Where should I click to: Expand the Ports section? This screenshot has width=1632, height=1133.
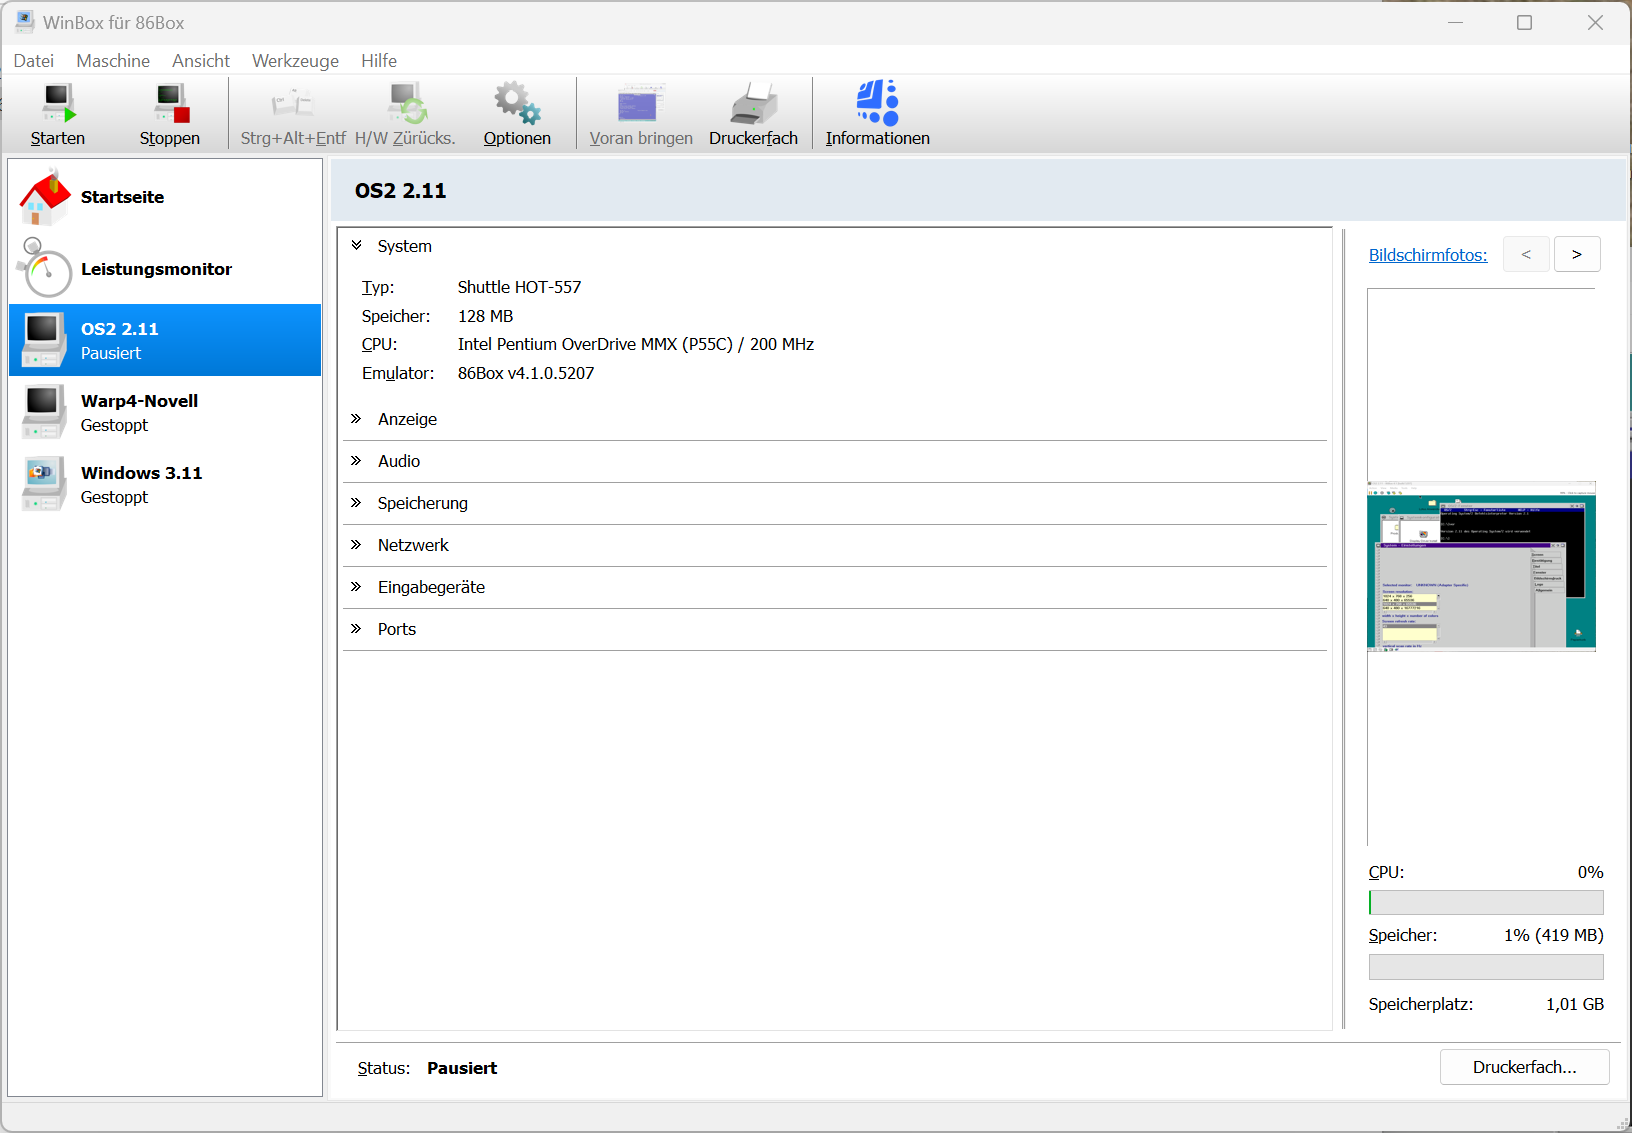pos(356,628)
